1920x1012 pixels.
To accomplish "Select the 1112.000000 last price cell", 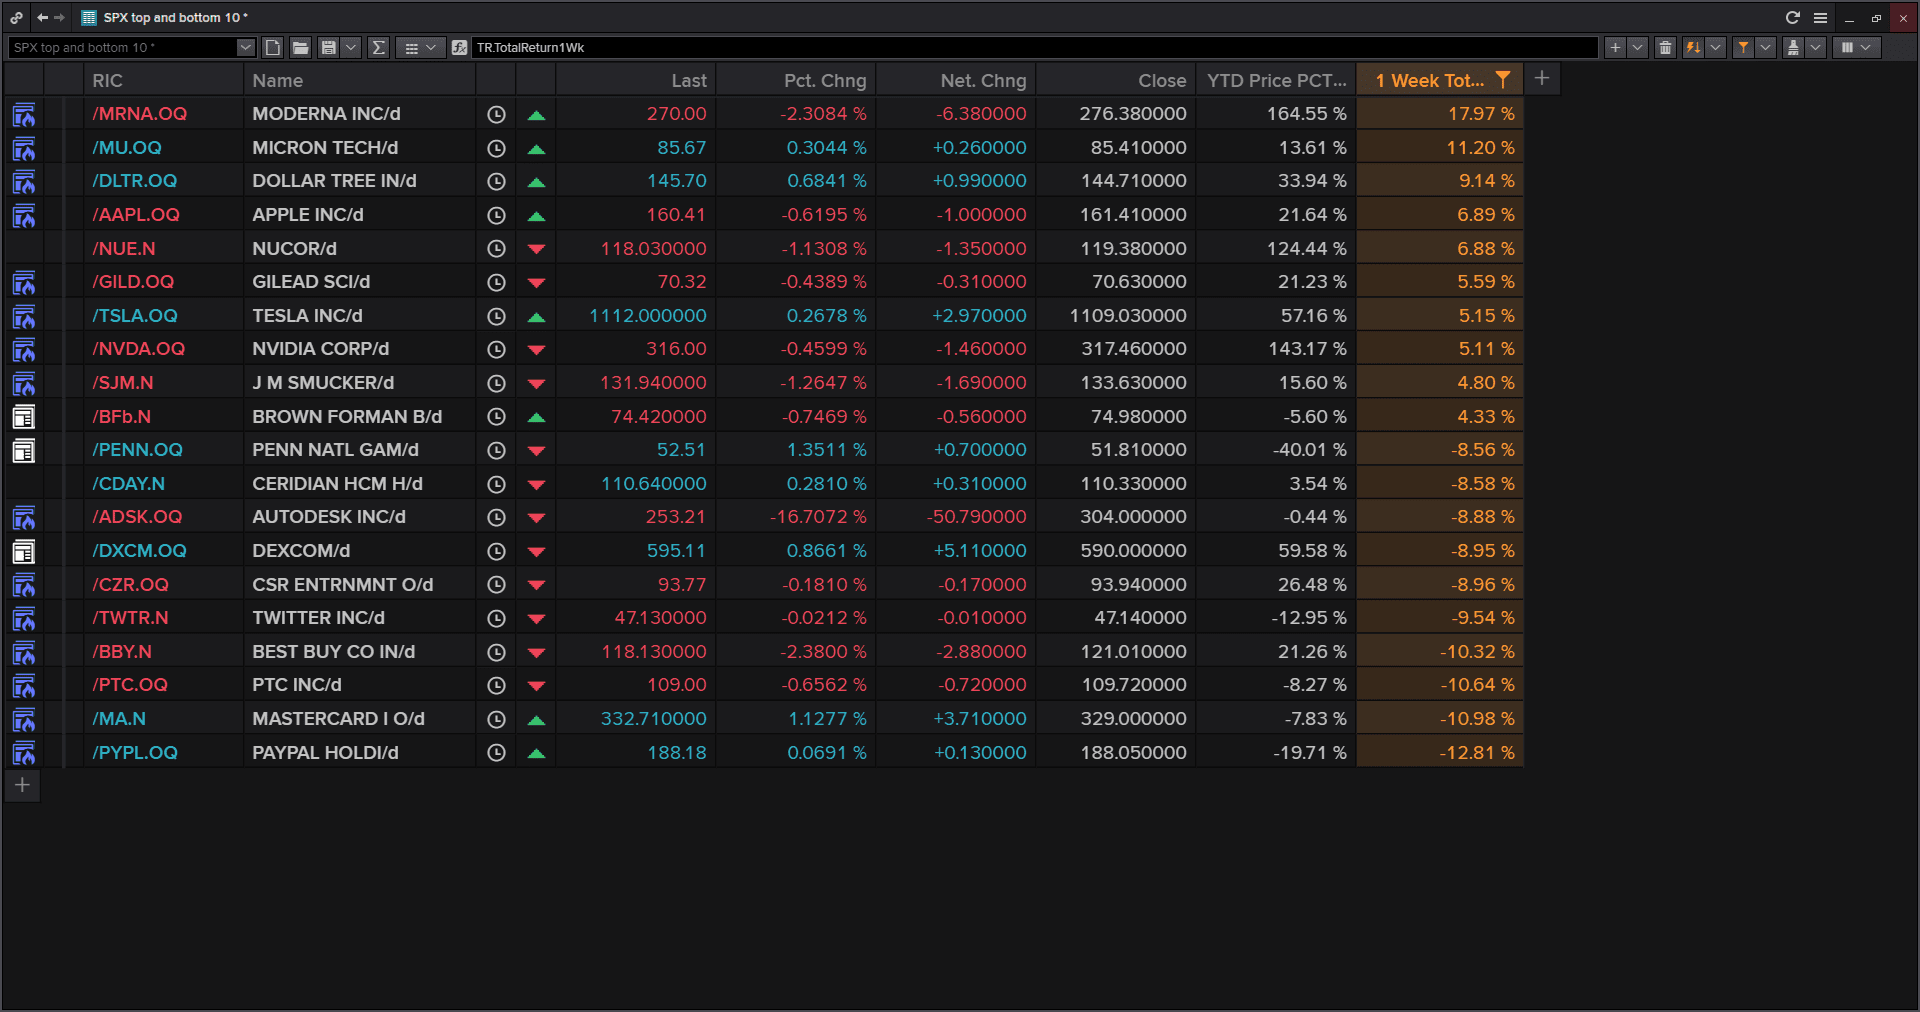I will (x=635, y=316).
